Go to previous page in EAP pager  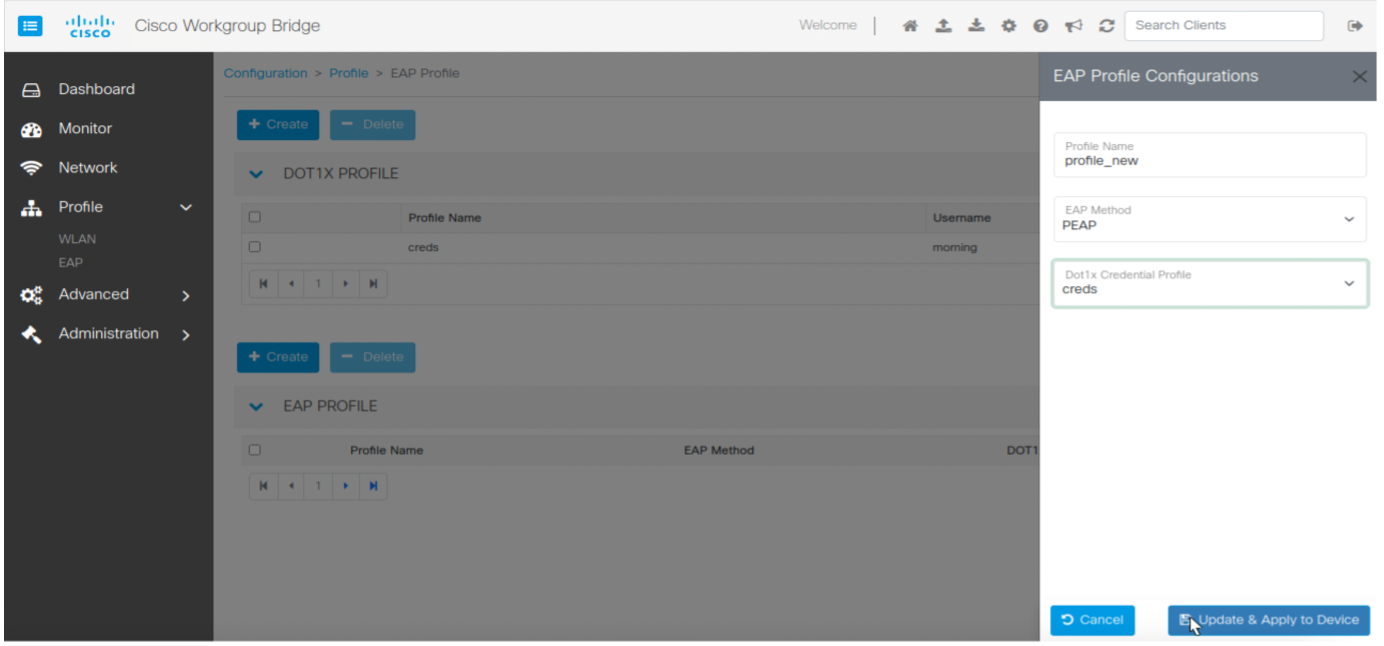click(x=291, y=486)
